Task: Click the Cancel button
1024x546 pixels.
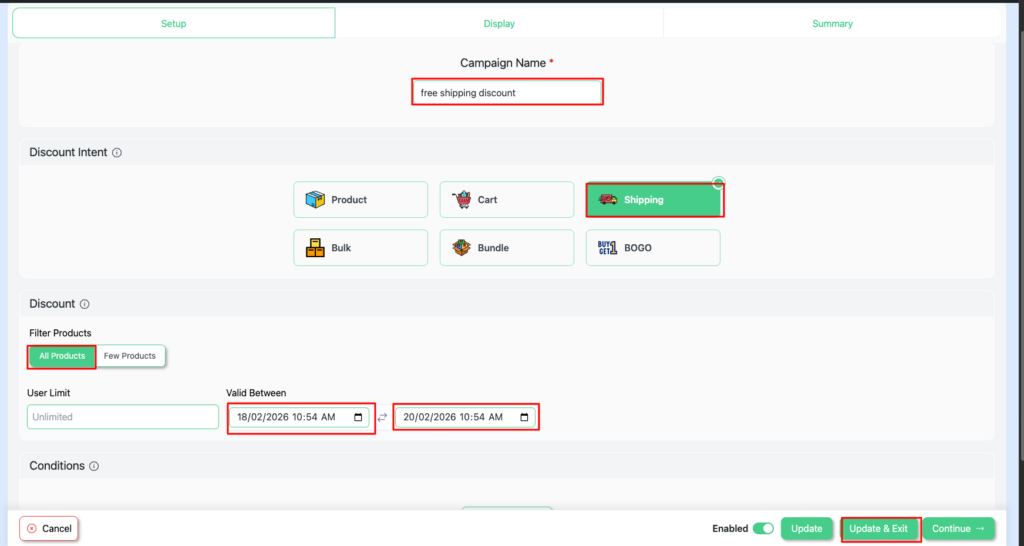Action: [x=49, y=528]
